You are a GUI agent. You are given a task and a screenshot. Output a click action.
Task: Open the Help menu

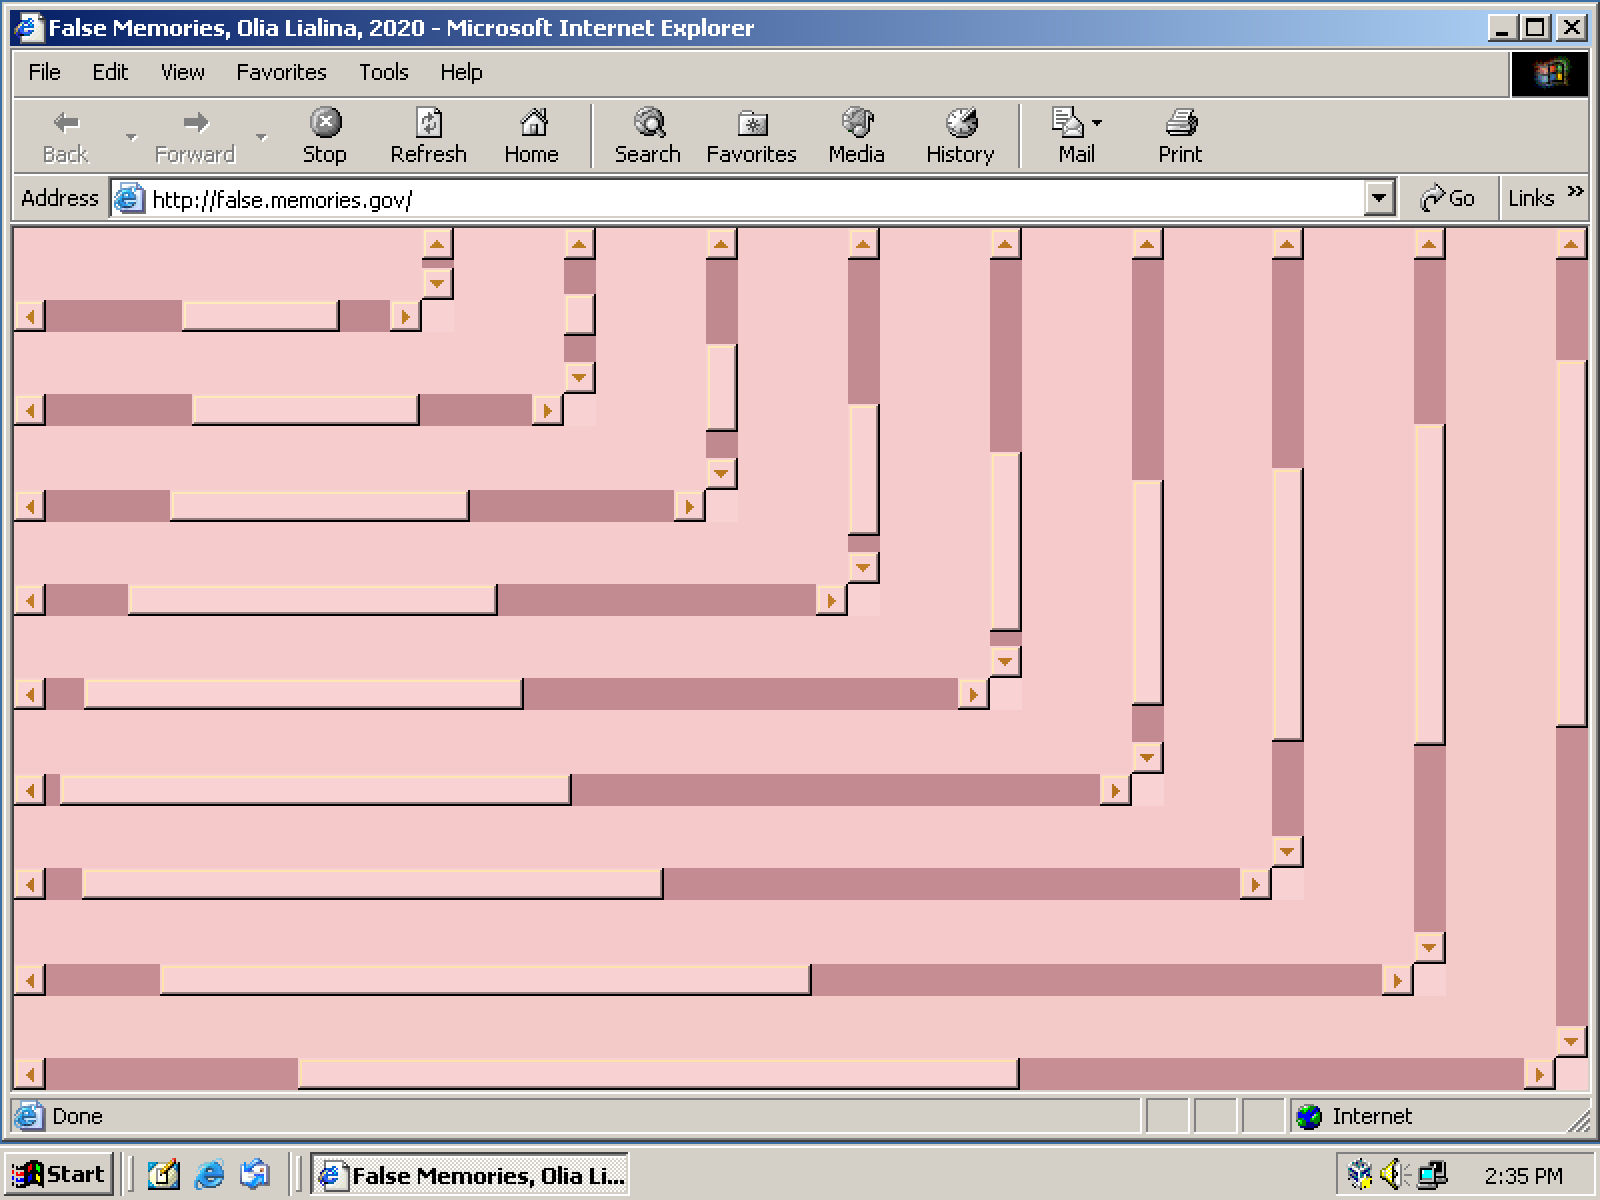(461, 72)
